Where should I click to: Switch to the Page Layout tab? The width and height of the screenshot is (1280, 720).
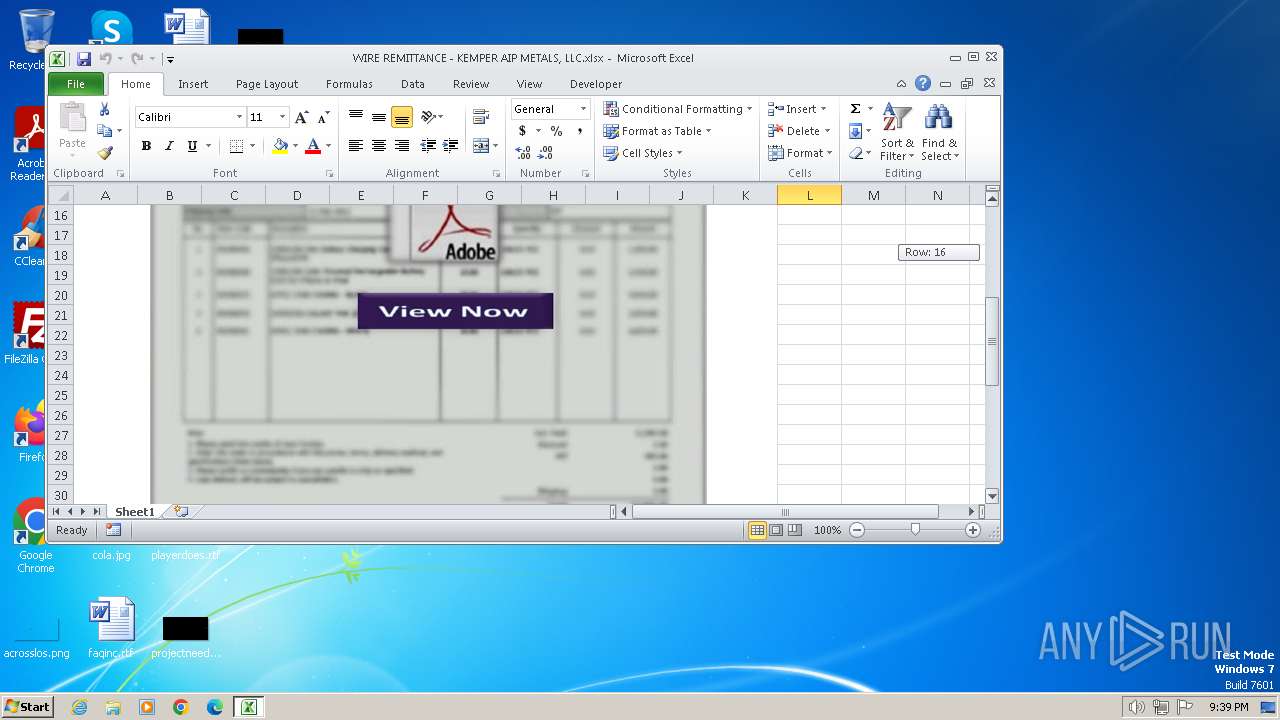(267, 84)
